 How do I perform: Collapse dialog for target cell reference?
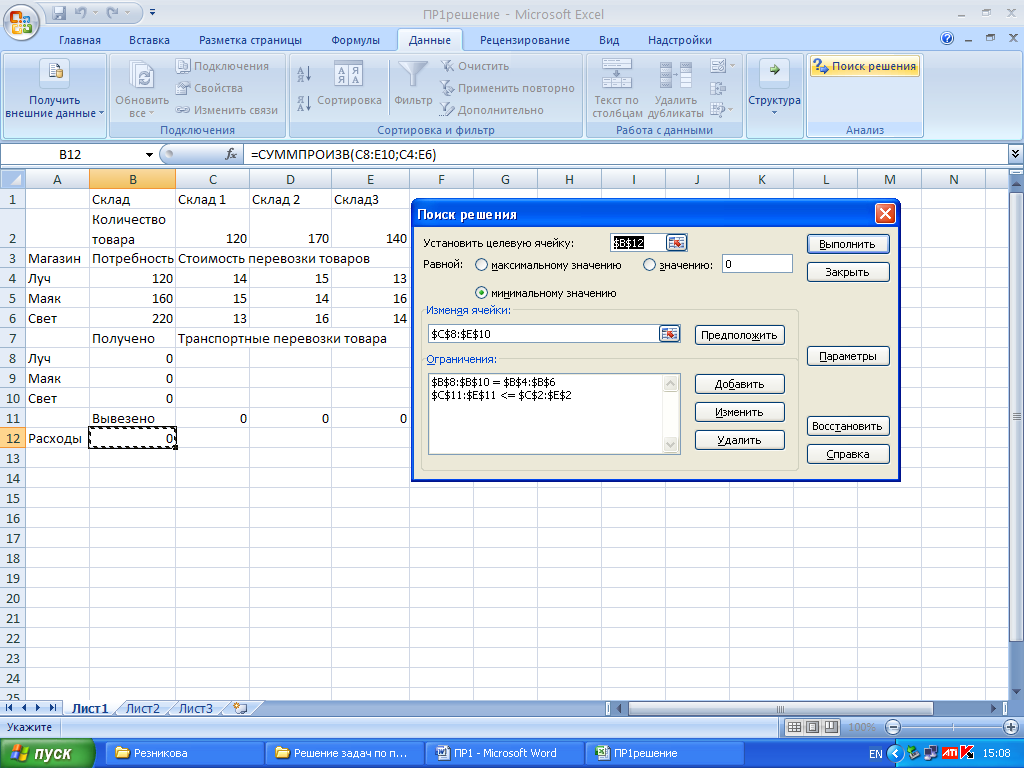click(677, 243)
